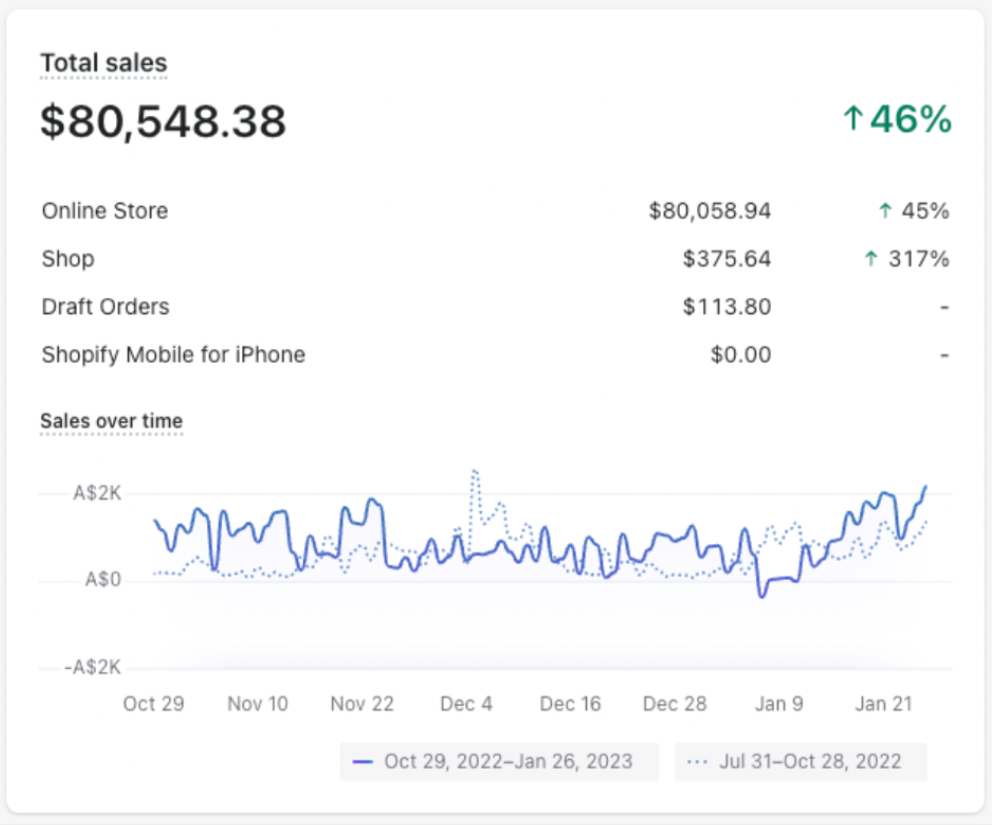
Task: Select the Online Store row label
Action: (x=105, y=211)
